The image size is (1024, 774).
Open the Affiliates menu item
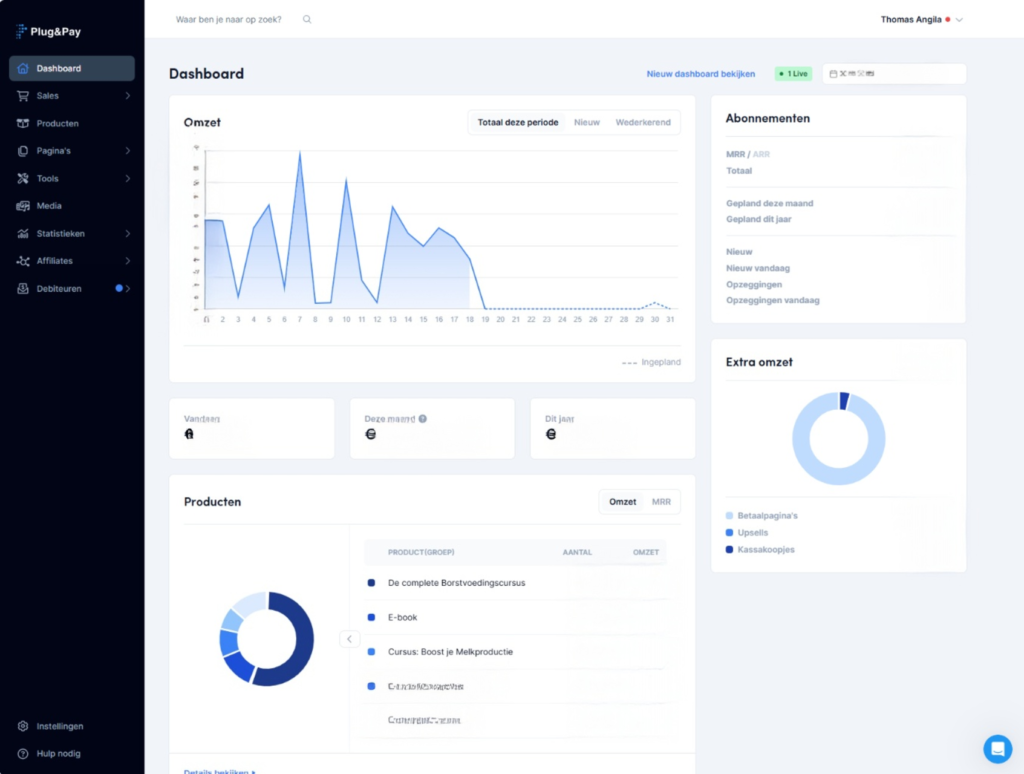pyautogui.click(x=55, y=261)
